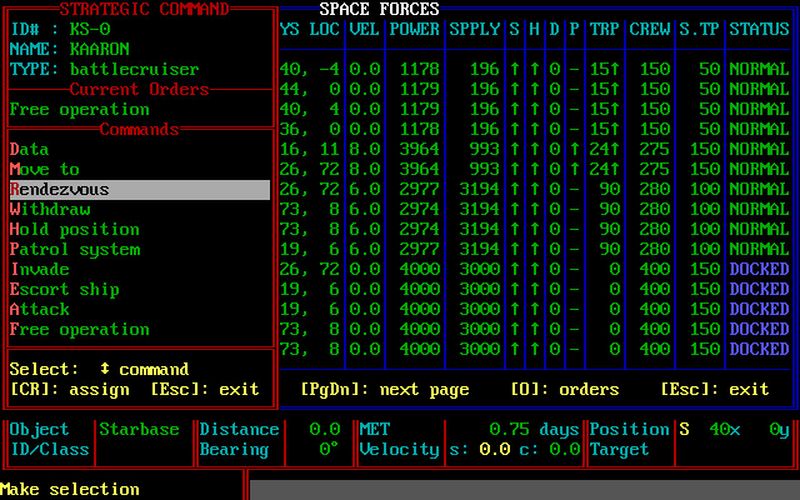
Task: Choose the Patrol system command
Action: pos(74,249)
